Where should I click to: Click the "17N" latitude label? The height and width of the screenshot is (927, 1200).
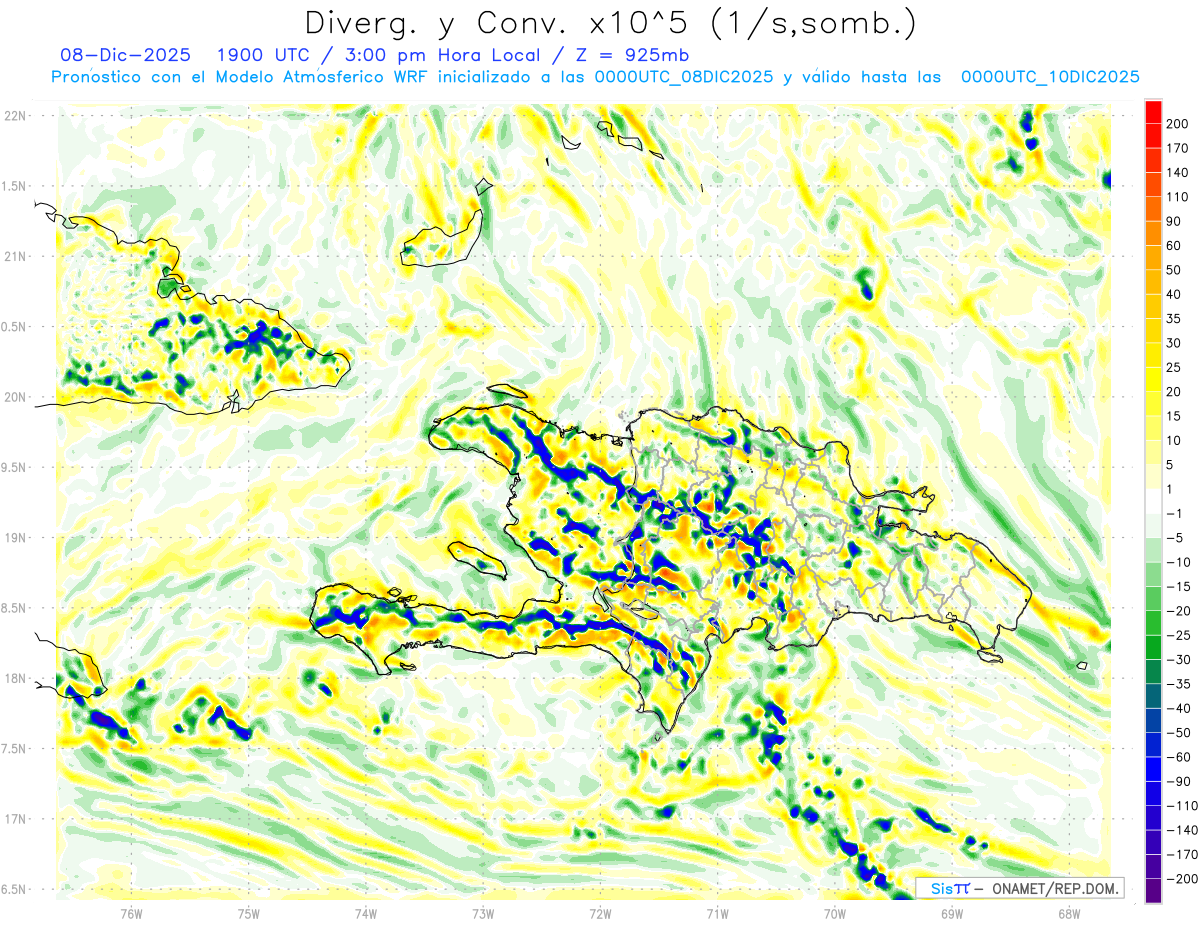(x=15, y=819)
